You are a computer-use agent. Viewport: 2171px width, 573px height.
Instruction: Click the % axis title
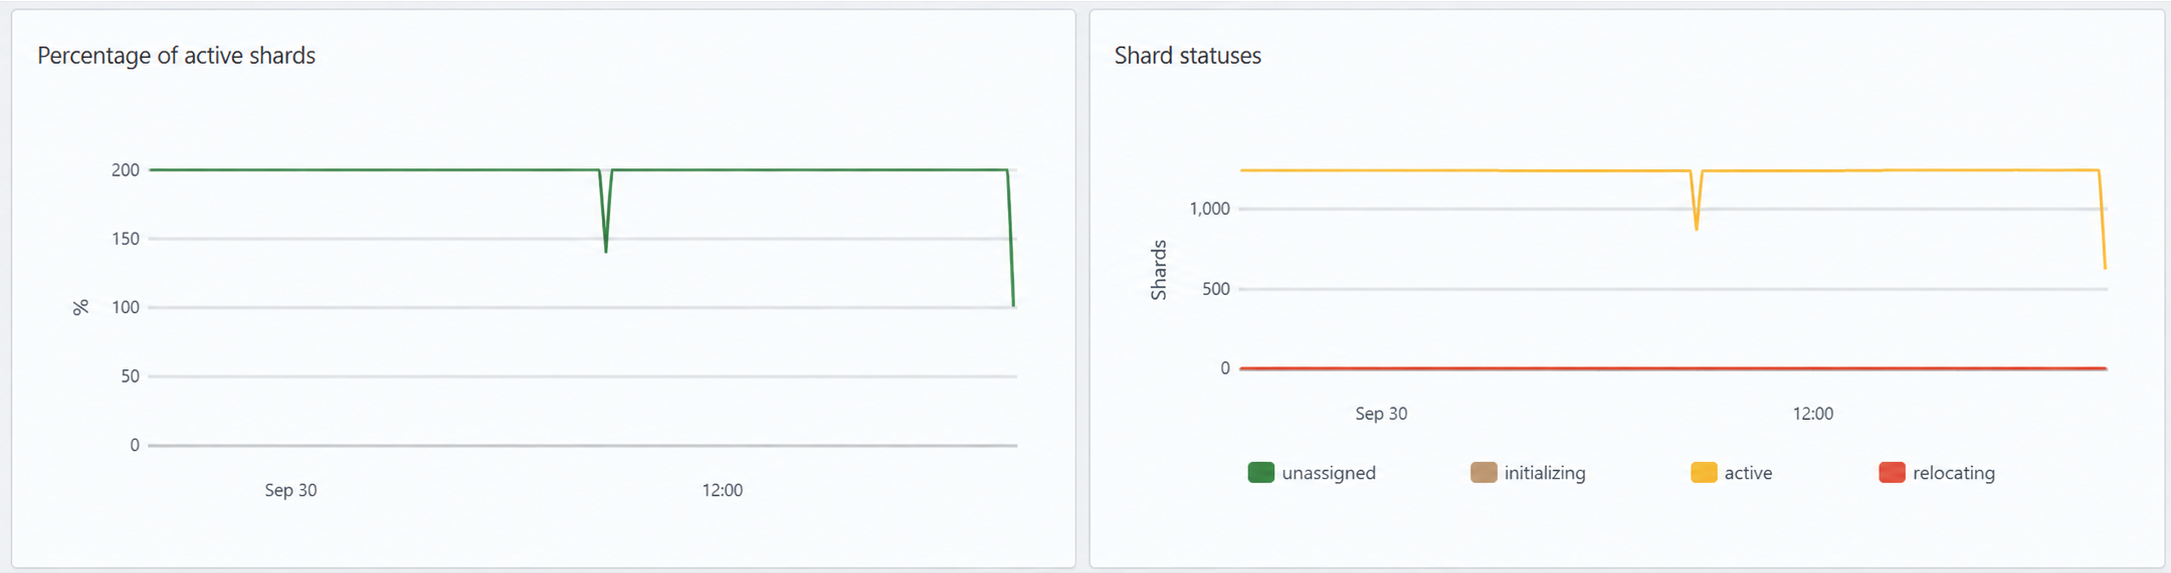[81, 308]
